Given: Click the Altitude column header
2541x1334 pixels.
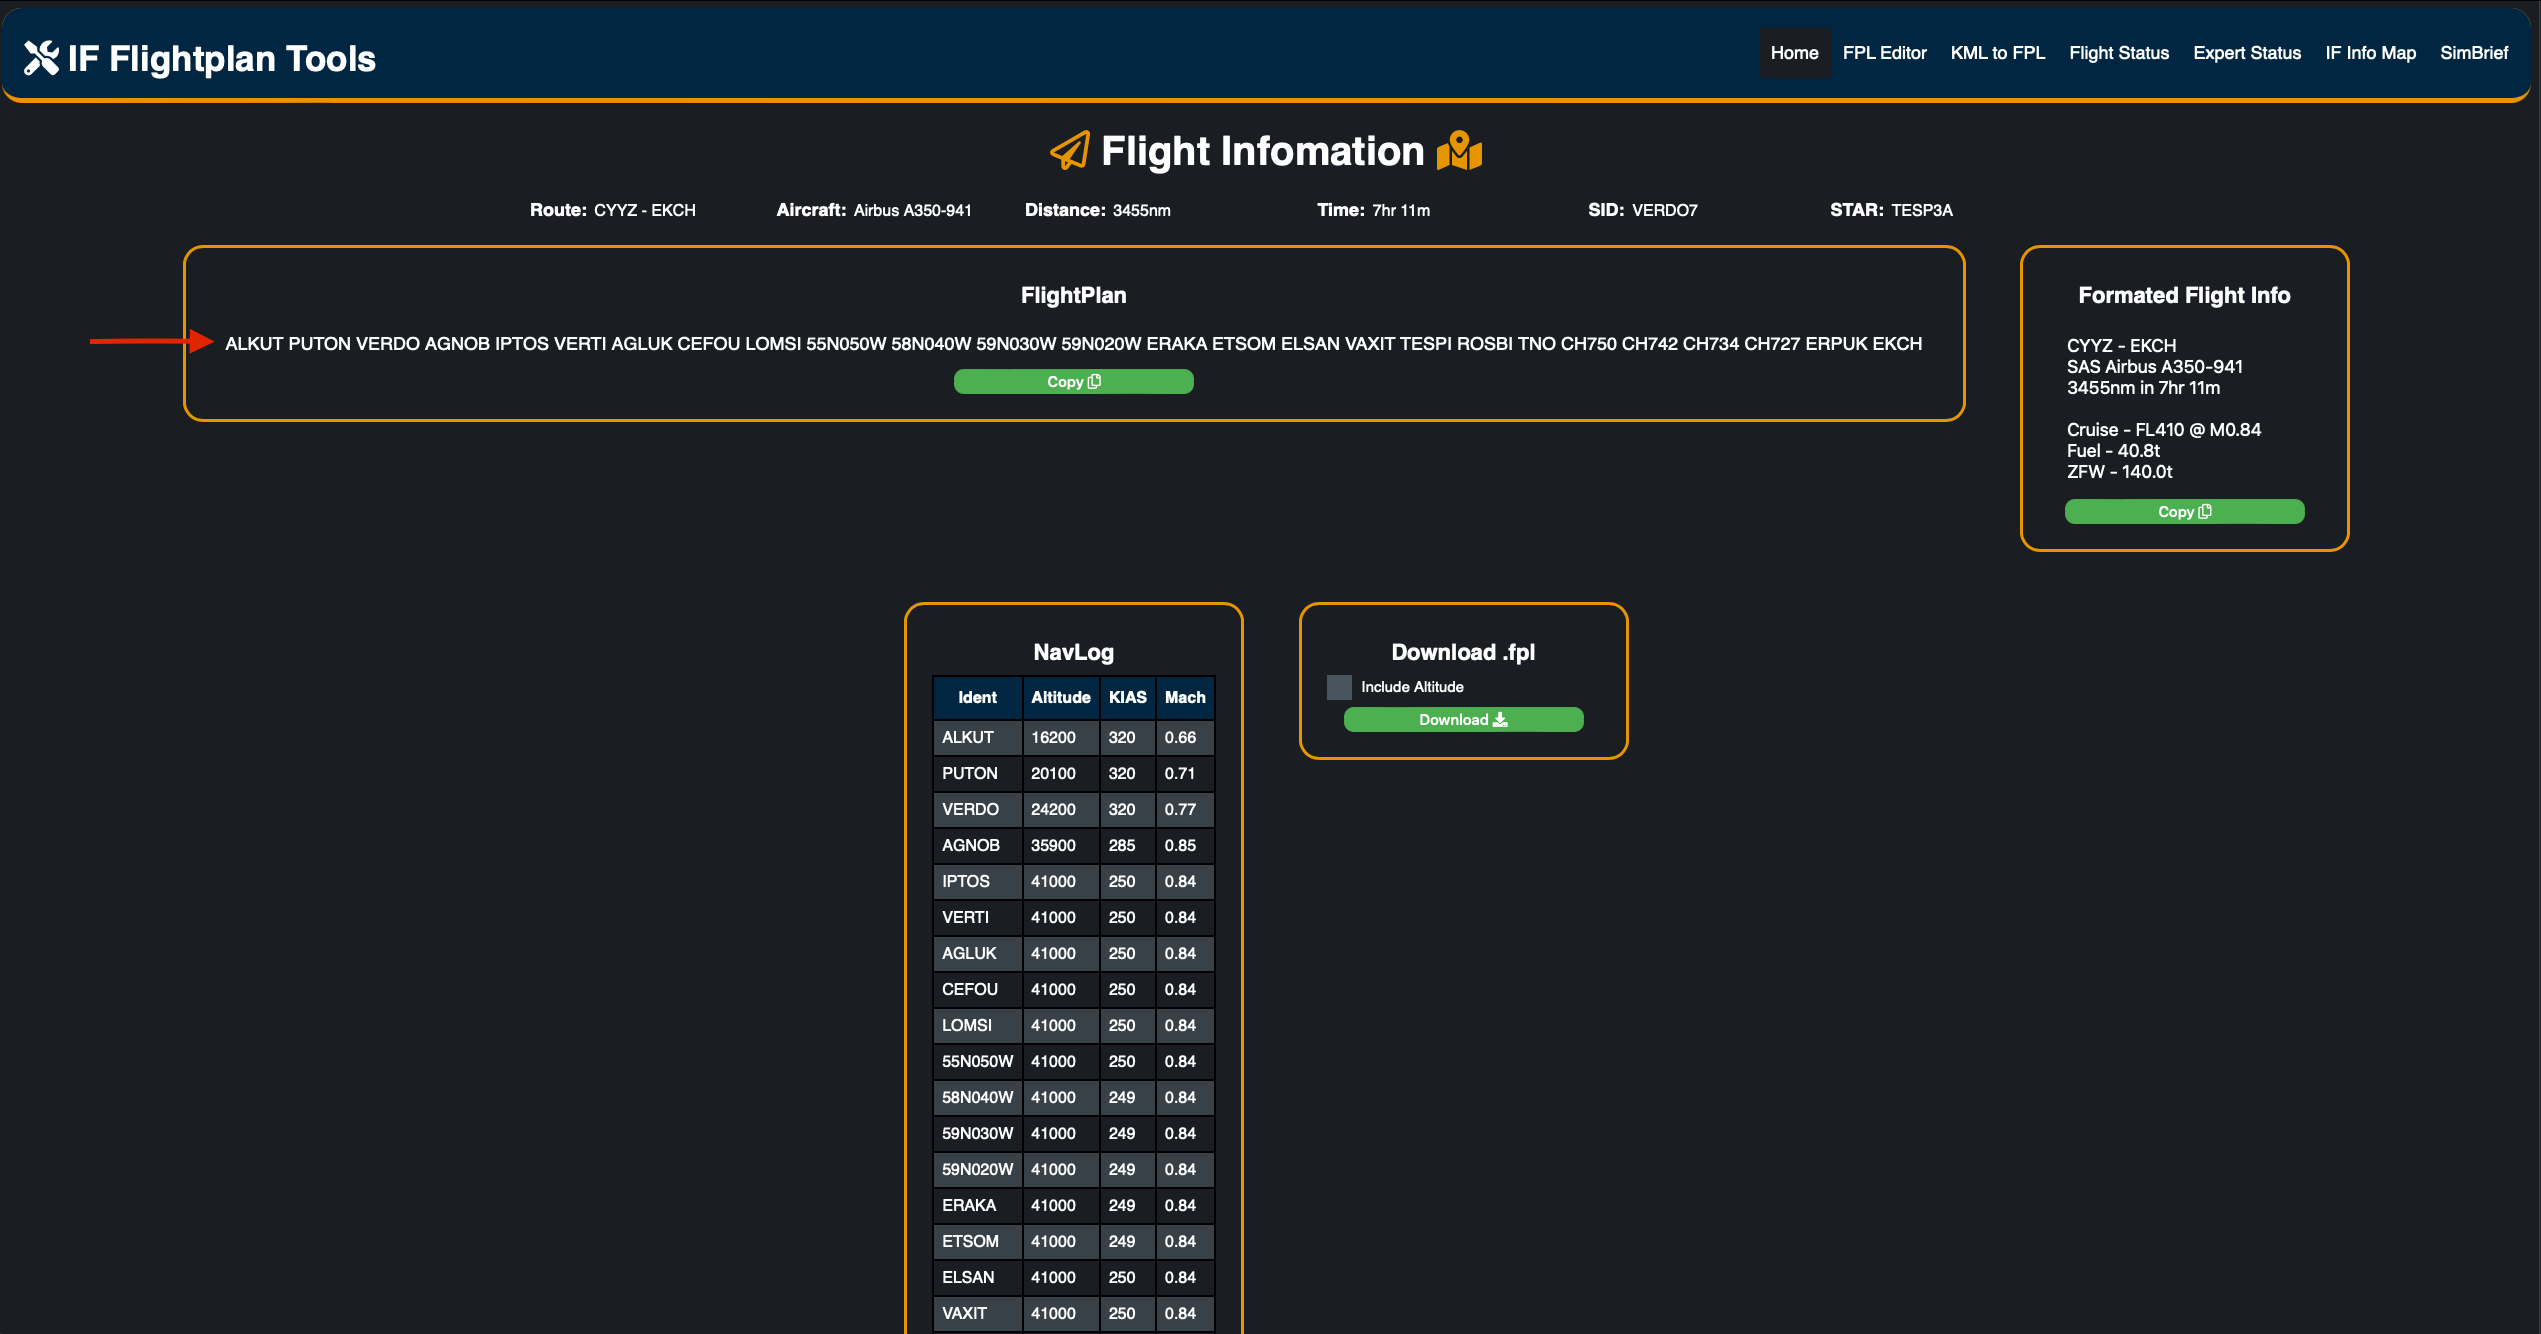Looking at the screenshot, I should pyautogui.click(x=1060, y=697).
